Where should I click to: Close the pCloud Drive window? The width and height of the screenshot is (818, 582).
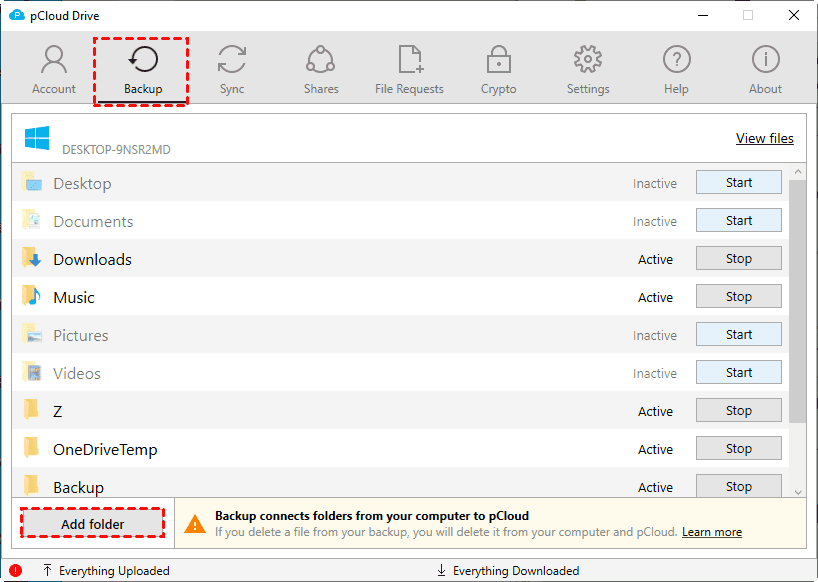(793, 15)
